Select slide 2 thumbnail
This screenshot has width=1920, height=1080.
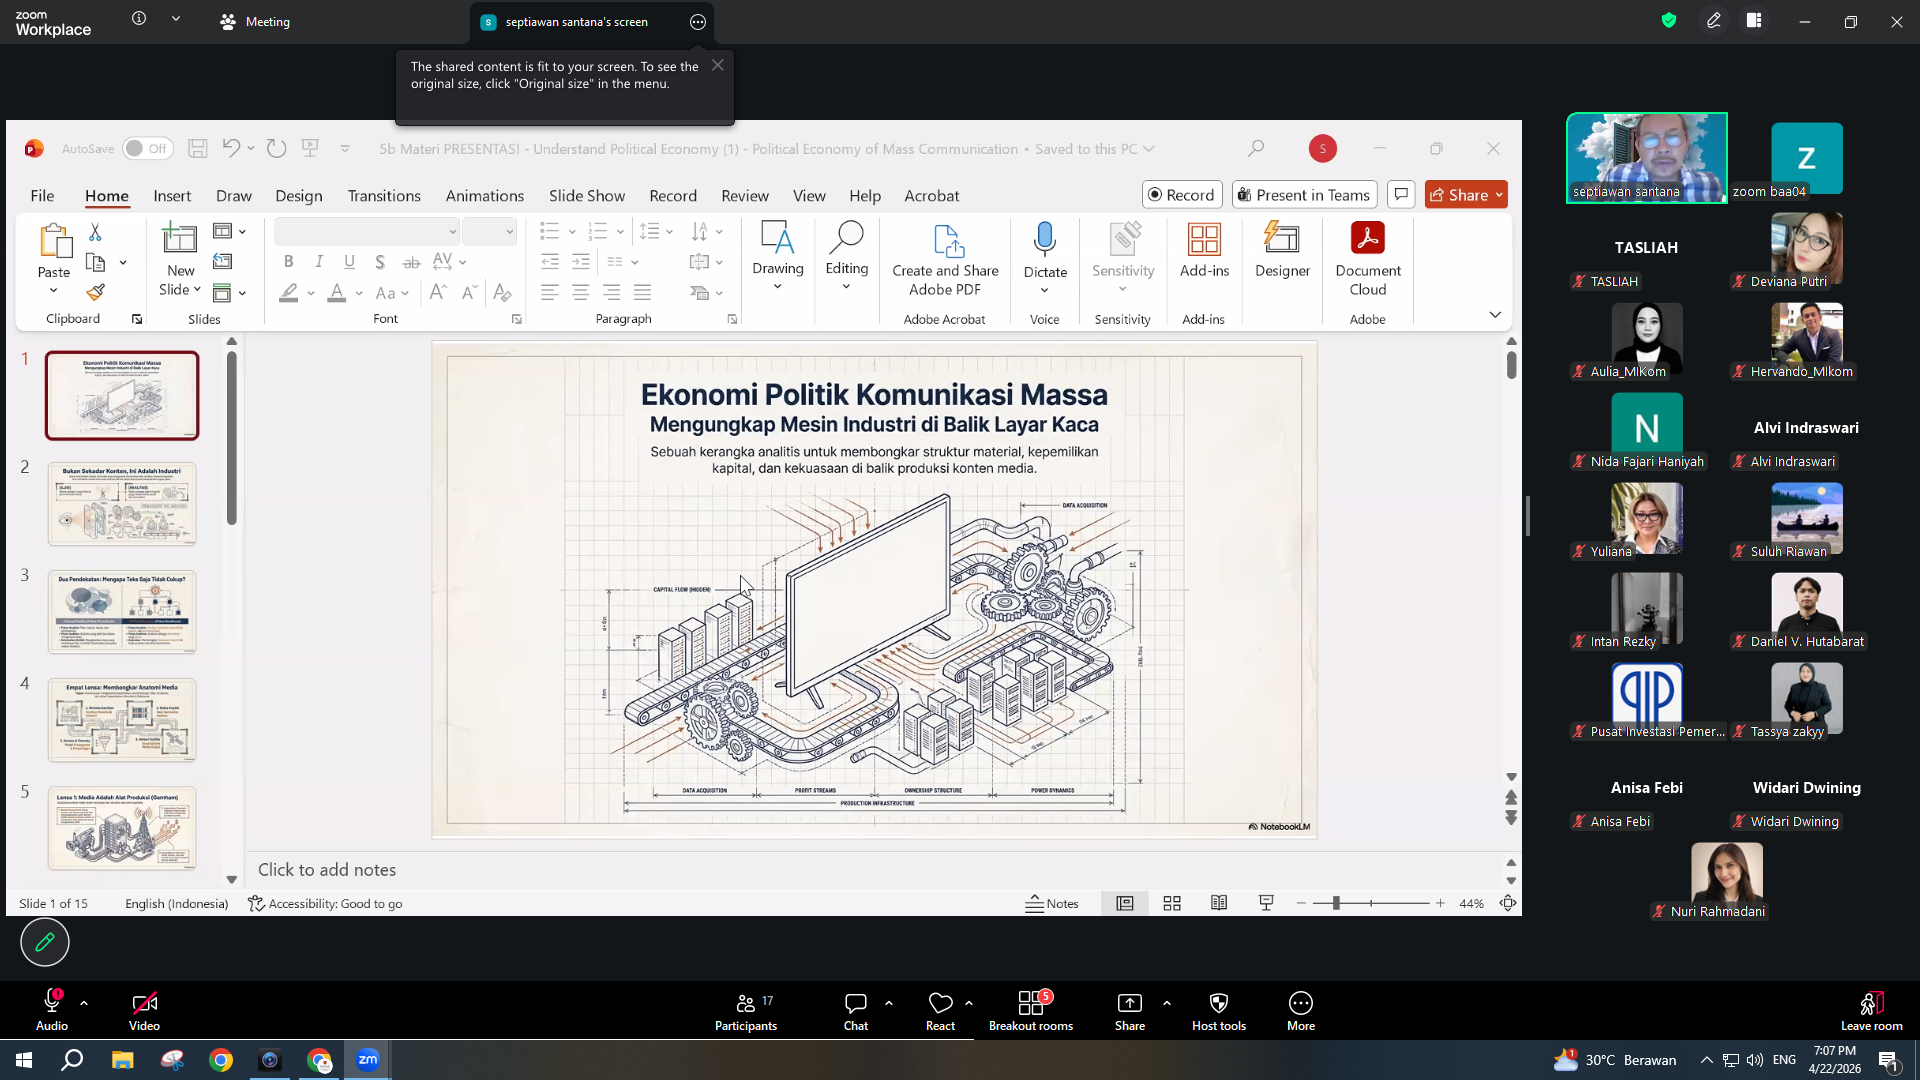(122, 504)
